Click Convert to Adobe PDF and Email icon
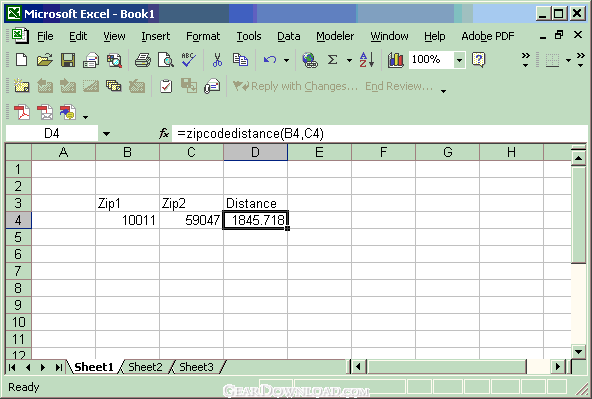The height and width of the screenshot is (399, 592). point(45,112)
